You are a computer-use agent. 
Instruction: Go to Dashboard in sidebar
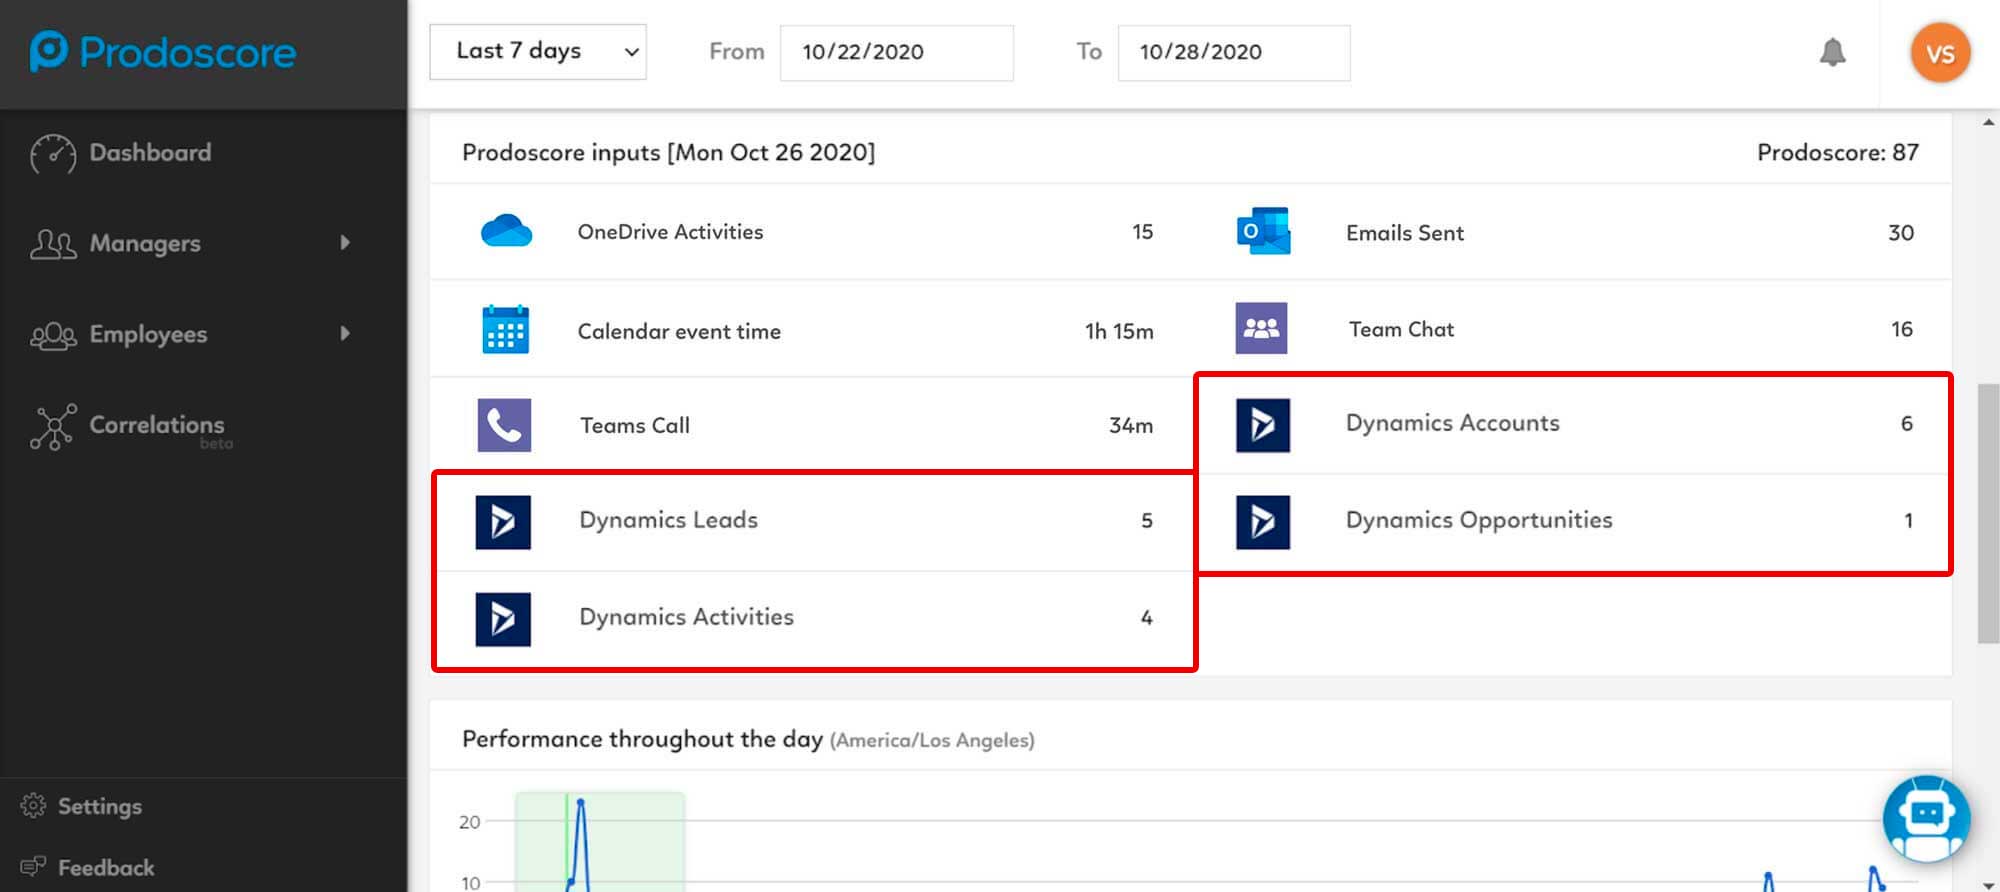150,153
